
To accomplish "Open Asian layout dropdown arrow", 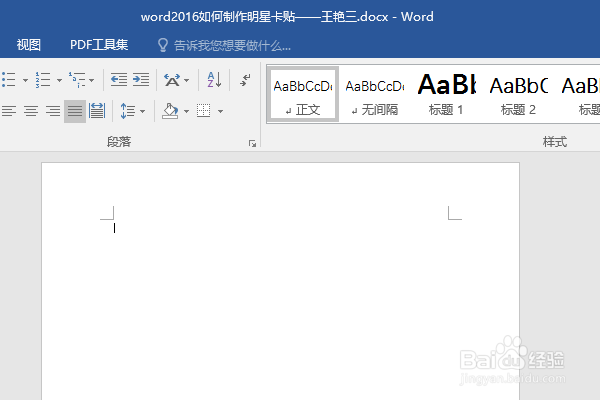I will coord(186,80).
